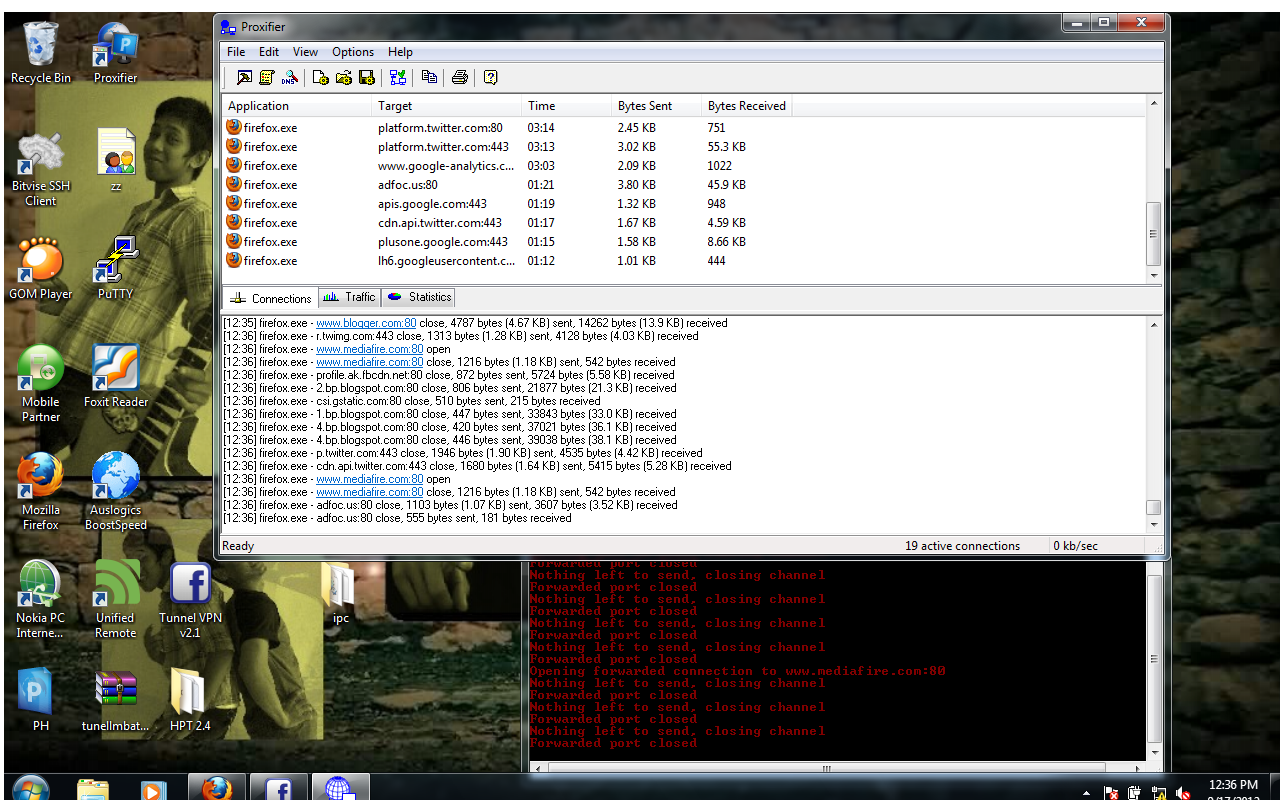
Task: Select the apis.google.com:443 connection row
Action: coord(684,203)
